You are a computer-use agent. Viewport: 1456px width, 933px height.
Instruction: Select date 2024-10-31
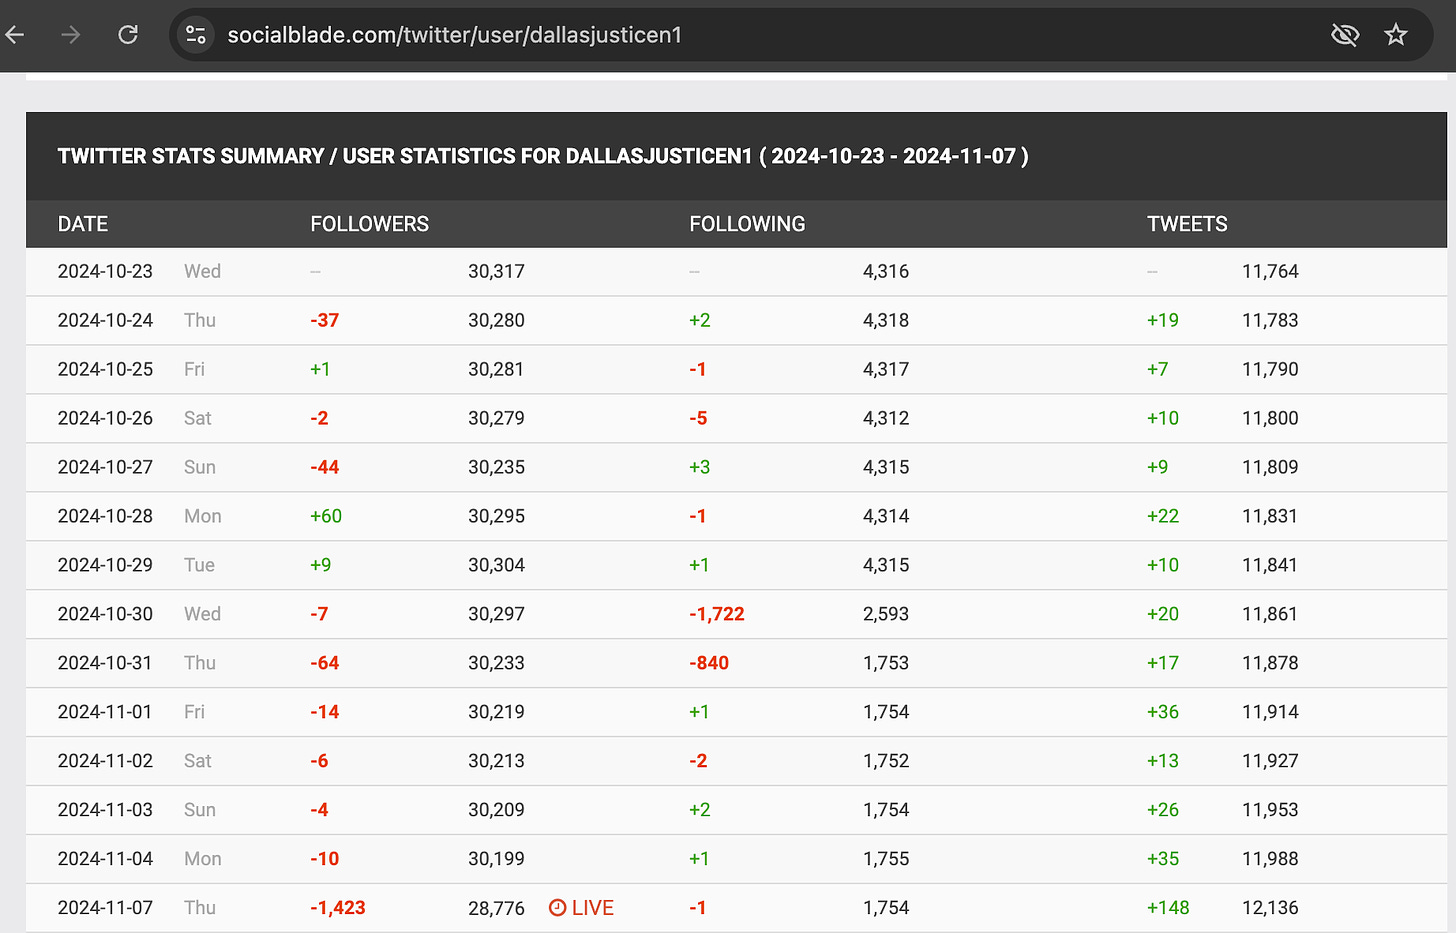click(105, 664)
